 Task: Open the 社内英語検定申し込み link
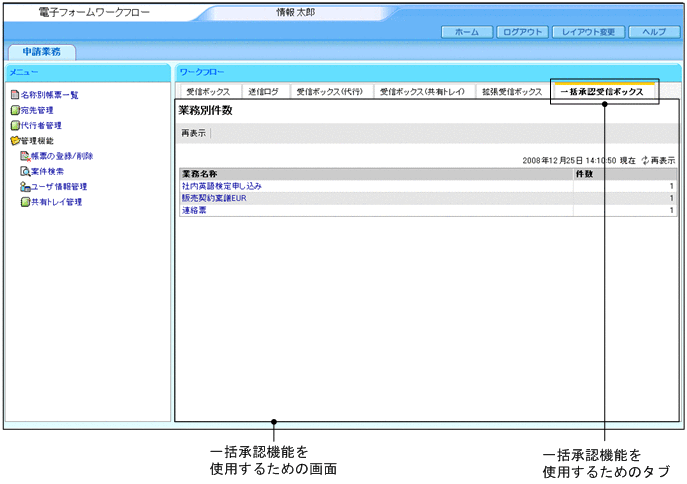point(221,186)
